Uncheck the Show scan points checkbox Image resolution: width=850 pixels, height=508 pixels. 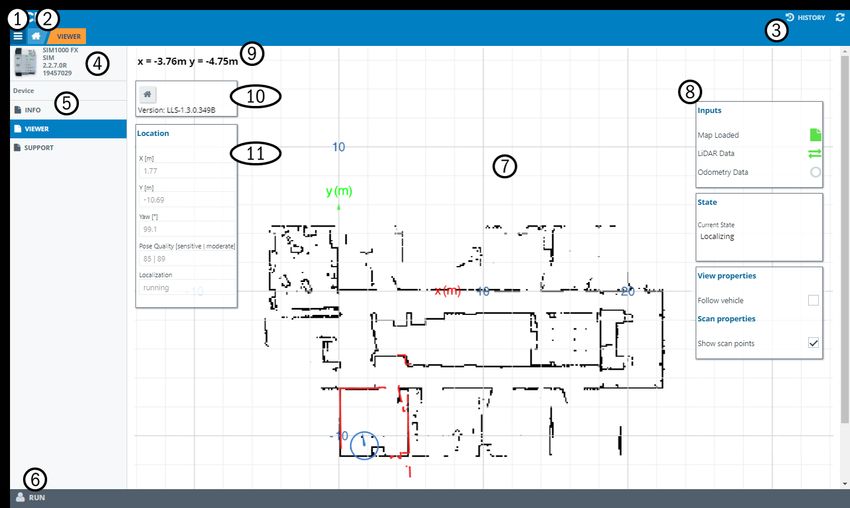(813, 343)
